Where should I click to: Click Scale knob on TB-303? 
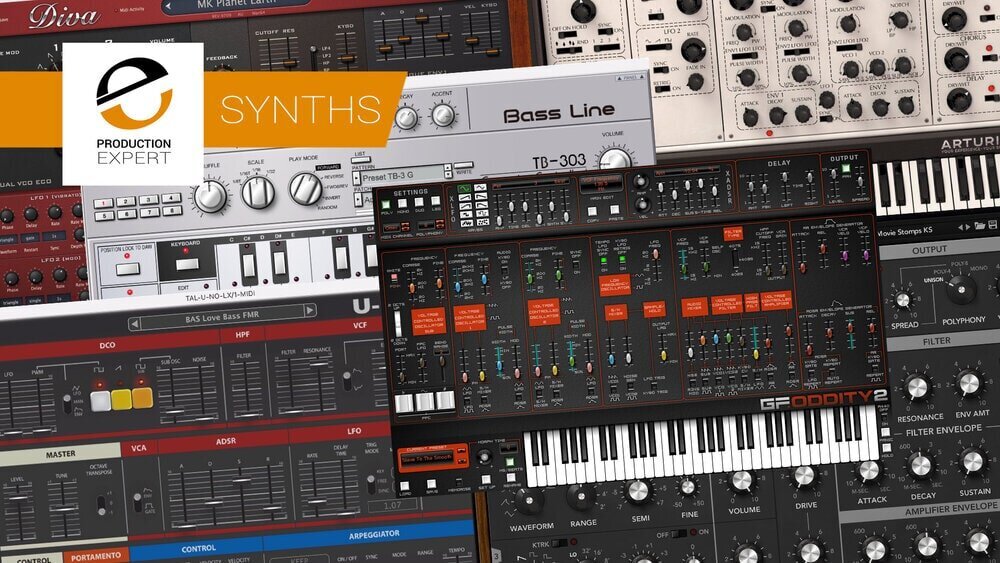(x=258, y=193)
